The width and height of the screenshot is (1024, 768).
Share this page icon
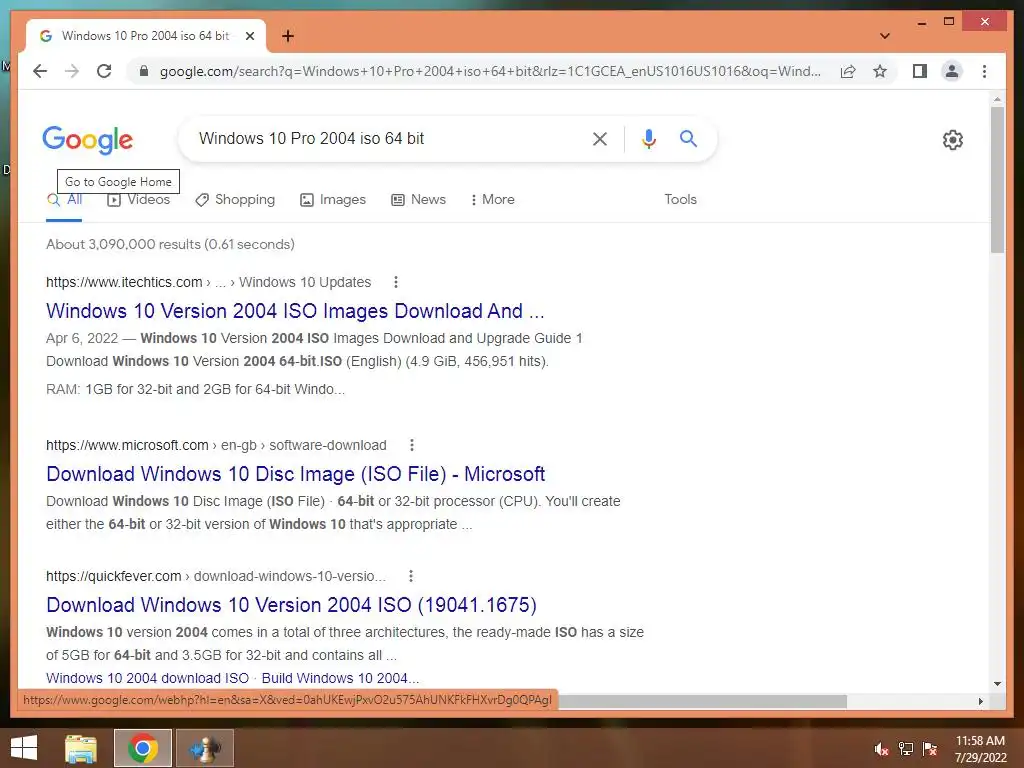click(848, 71)
